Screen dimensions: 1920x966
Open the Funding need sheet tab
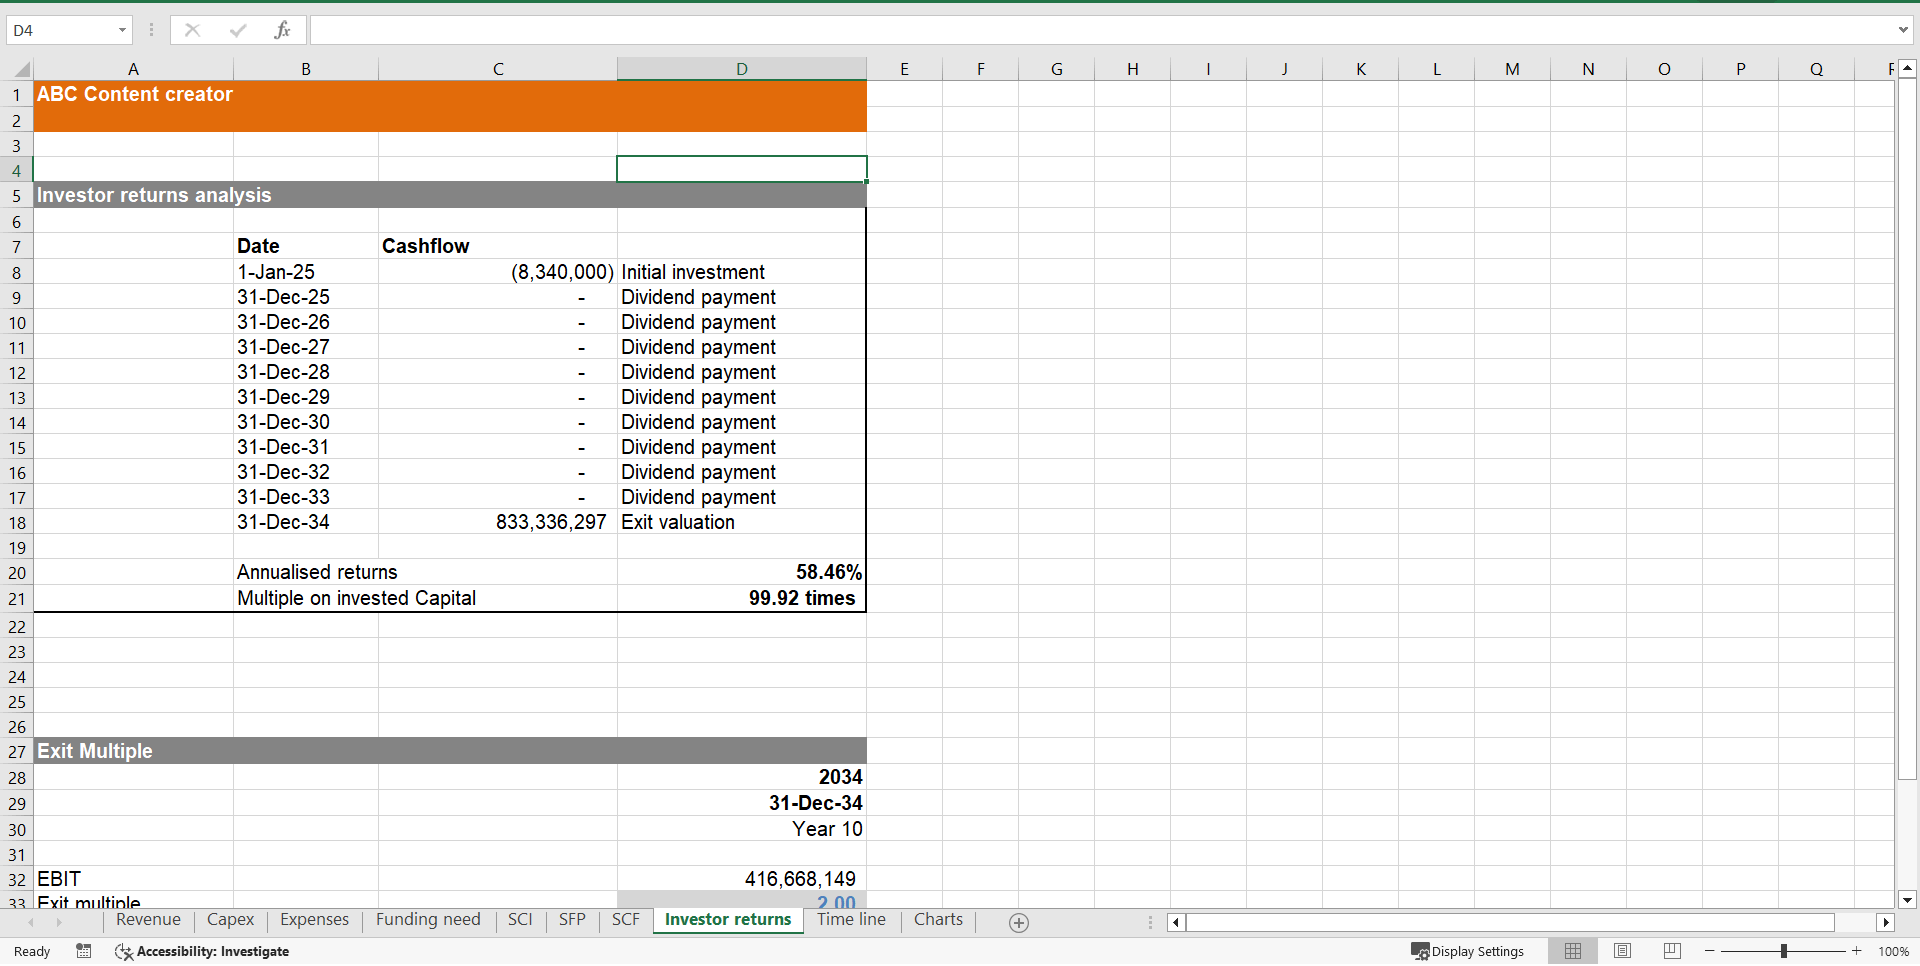[428, 920]
